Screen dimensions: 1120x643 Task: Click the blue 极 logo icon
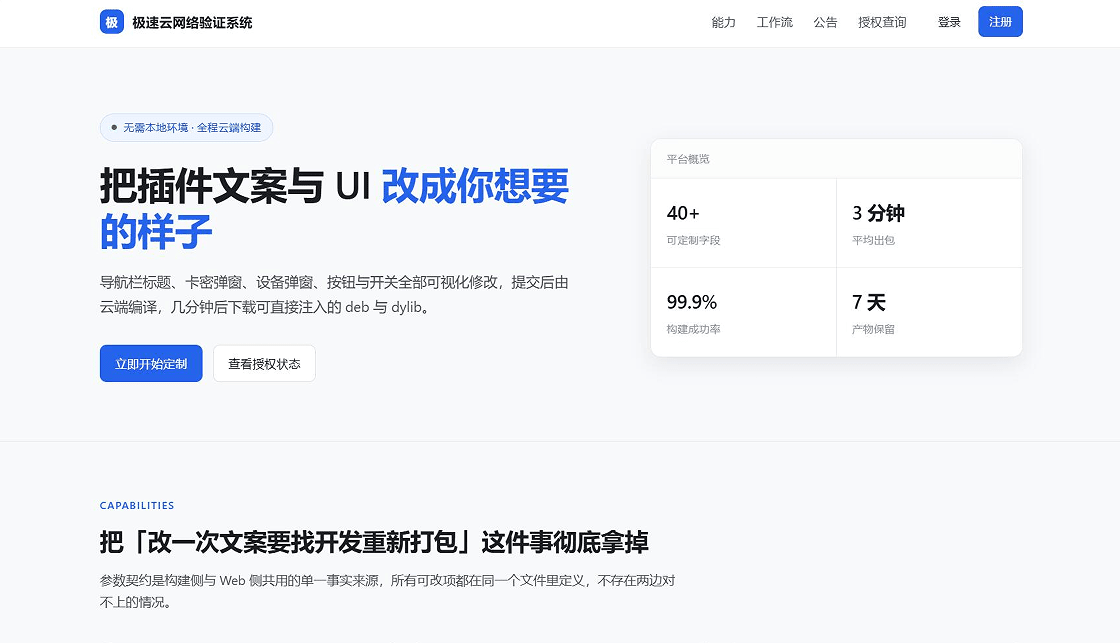tap(111, 22)
